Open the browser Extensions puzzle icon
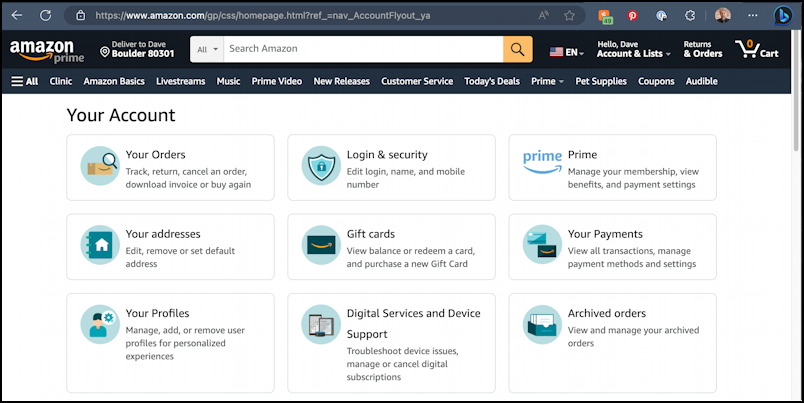 click(x=690, y=15)
